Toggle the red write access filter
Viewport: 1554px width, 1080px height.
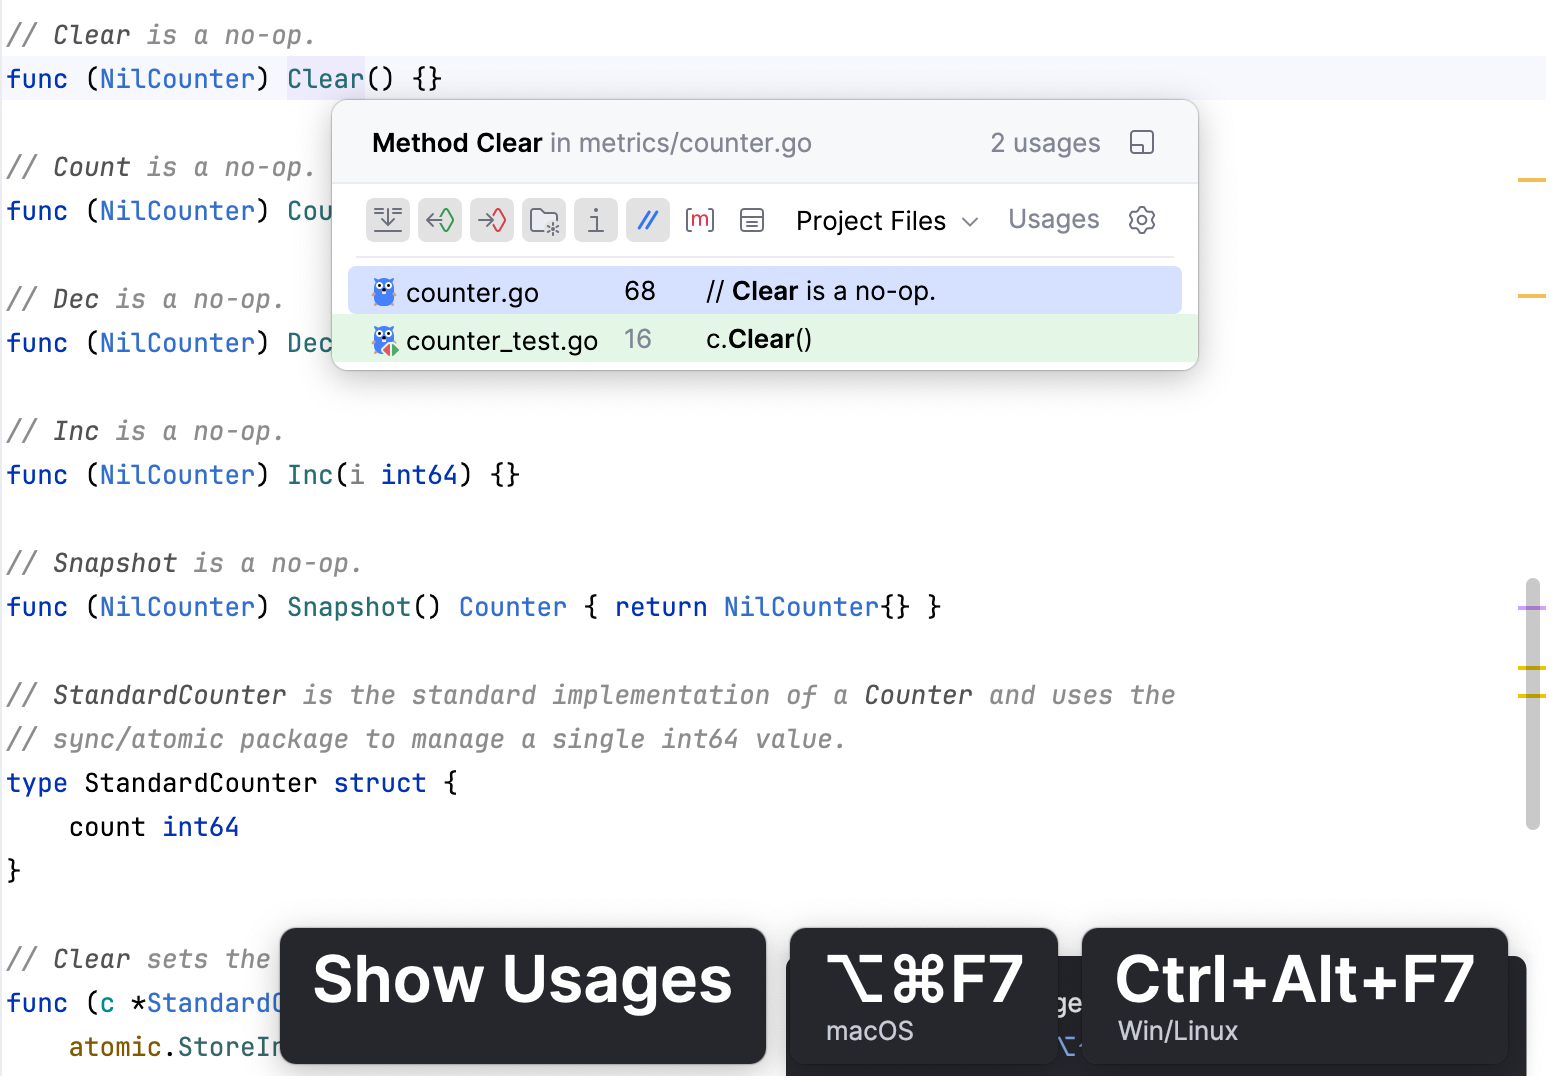492,220
